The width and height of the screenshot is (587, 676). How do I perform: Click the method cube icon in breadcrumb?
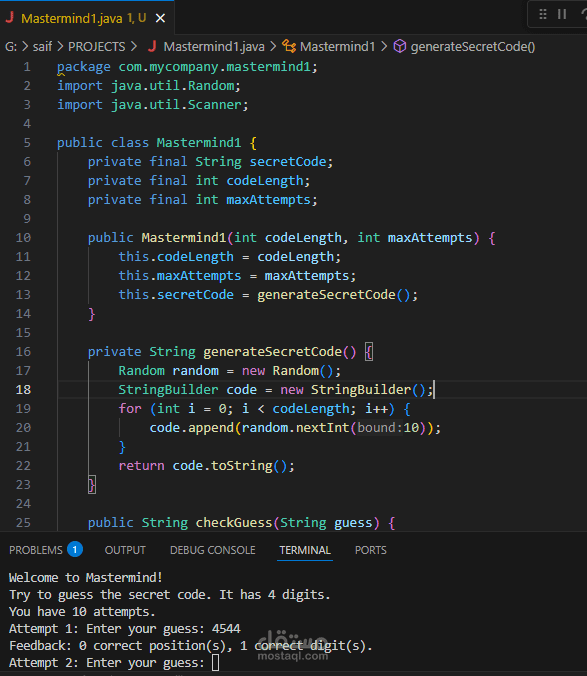pyautogui.click(x=400, y=47)
